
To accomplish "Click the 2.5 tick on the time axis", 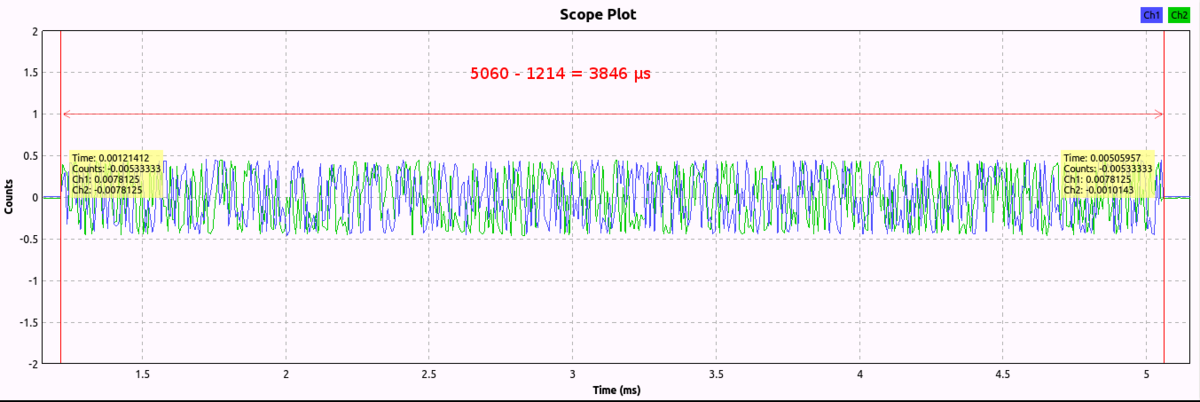I will pos(429,374).
